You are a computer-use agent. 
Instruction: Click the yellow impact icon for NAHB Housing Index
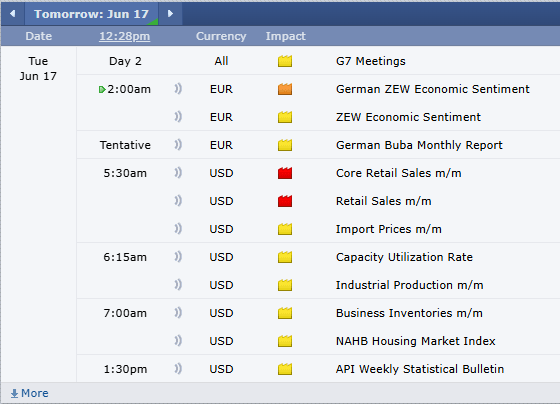[x=285, y=341]
